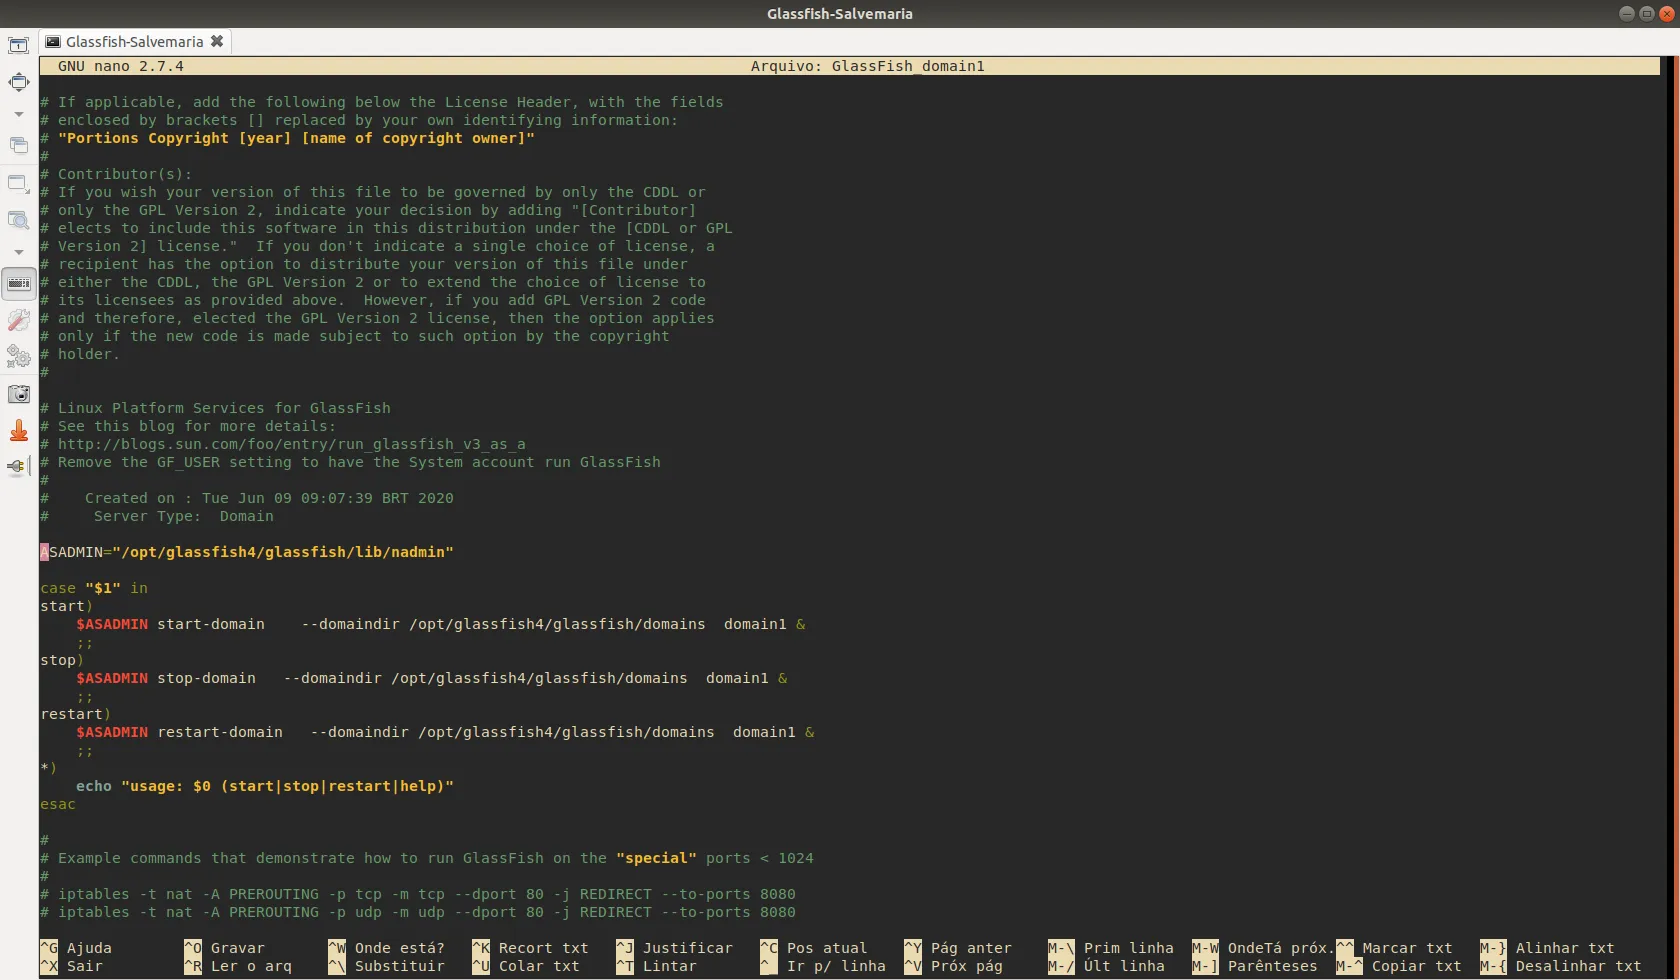Open connection preferences wrench icon
The height and width of the screenshot is (980, 1680).
coord(18,320)
